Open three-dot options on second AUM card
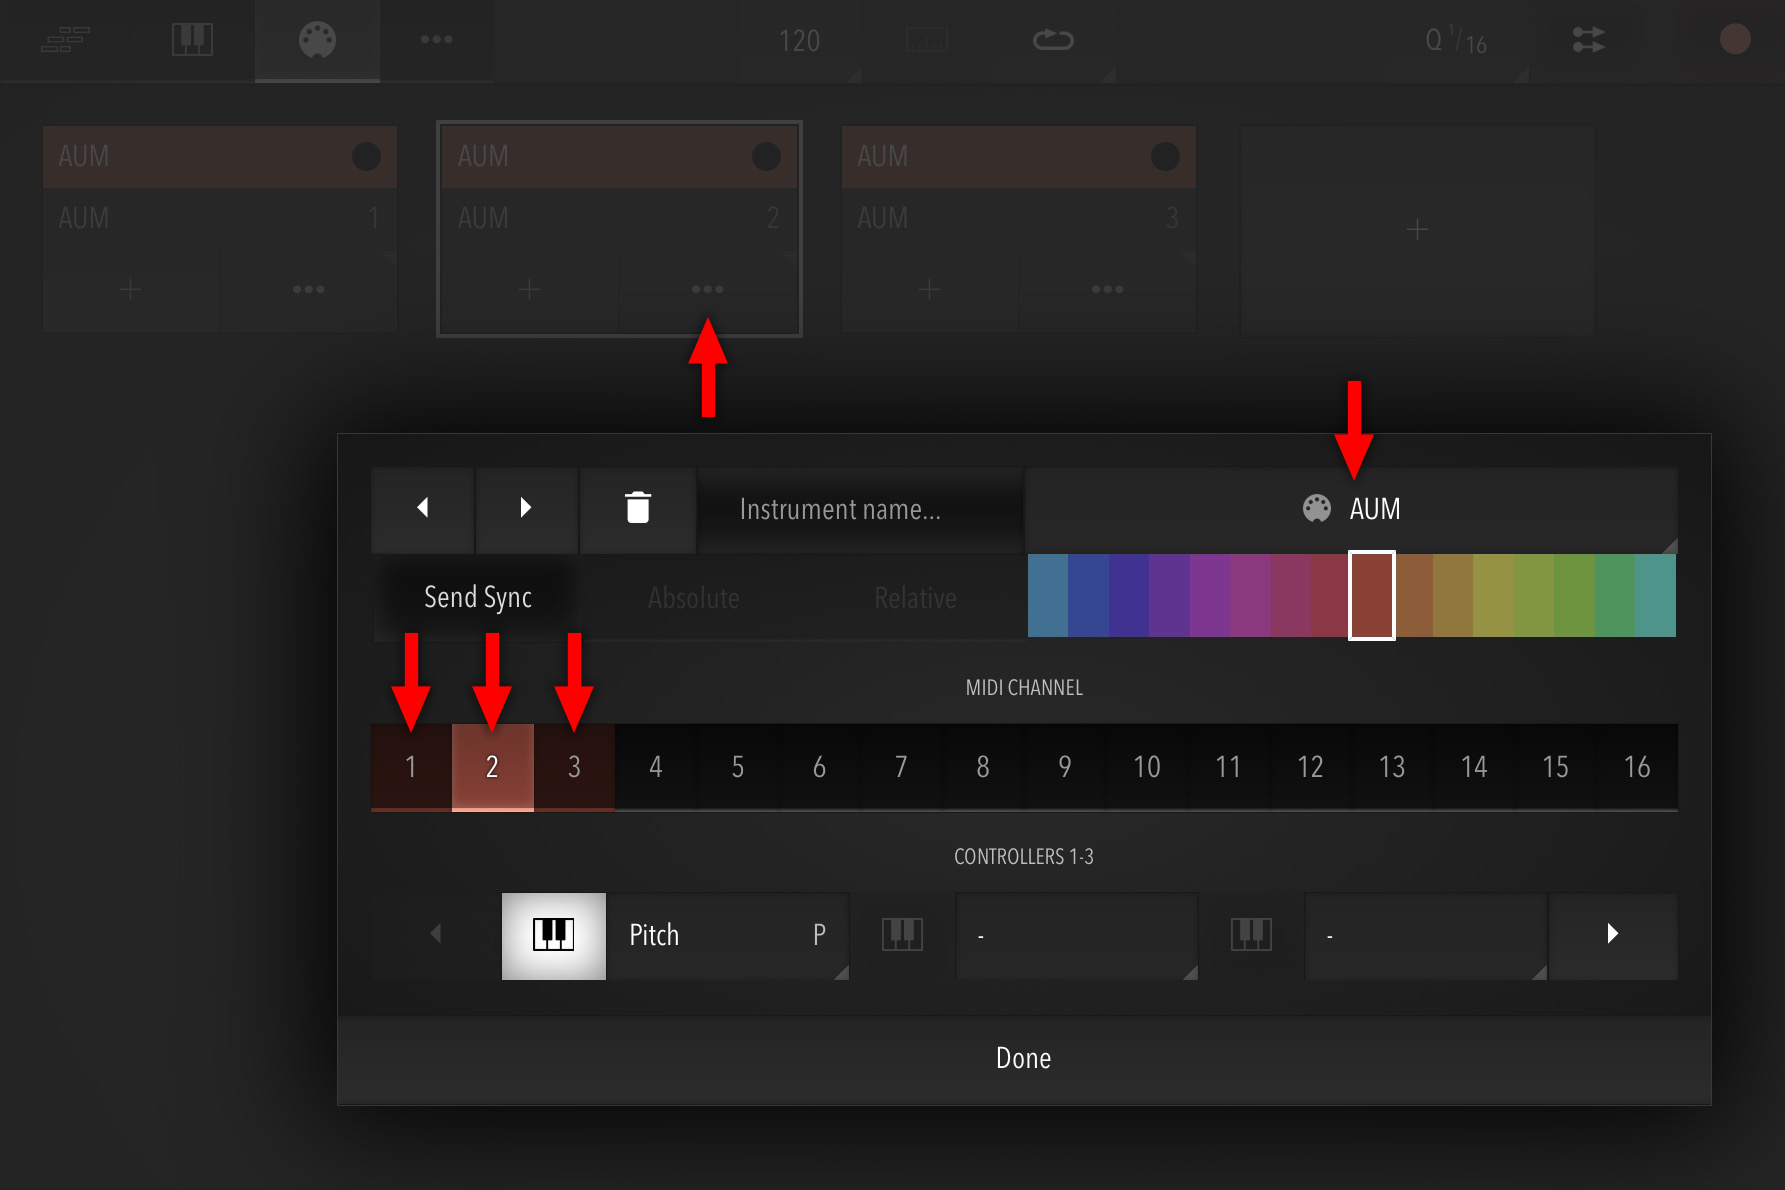The width and height of the screenshot is (1785, 1190). pos(708,290)
